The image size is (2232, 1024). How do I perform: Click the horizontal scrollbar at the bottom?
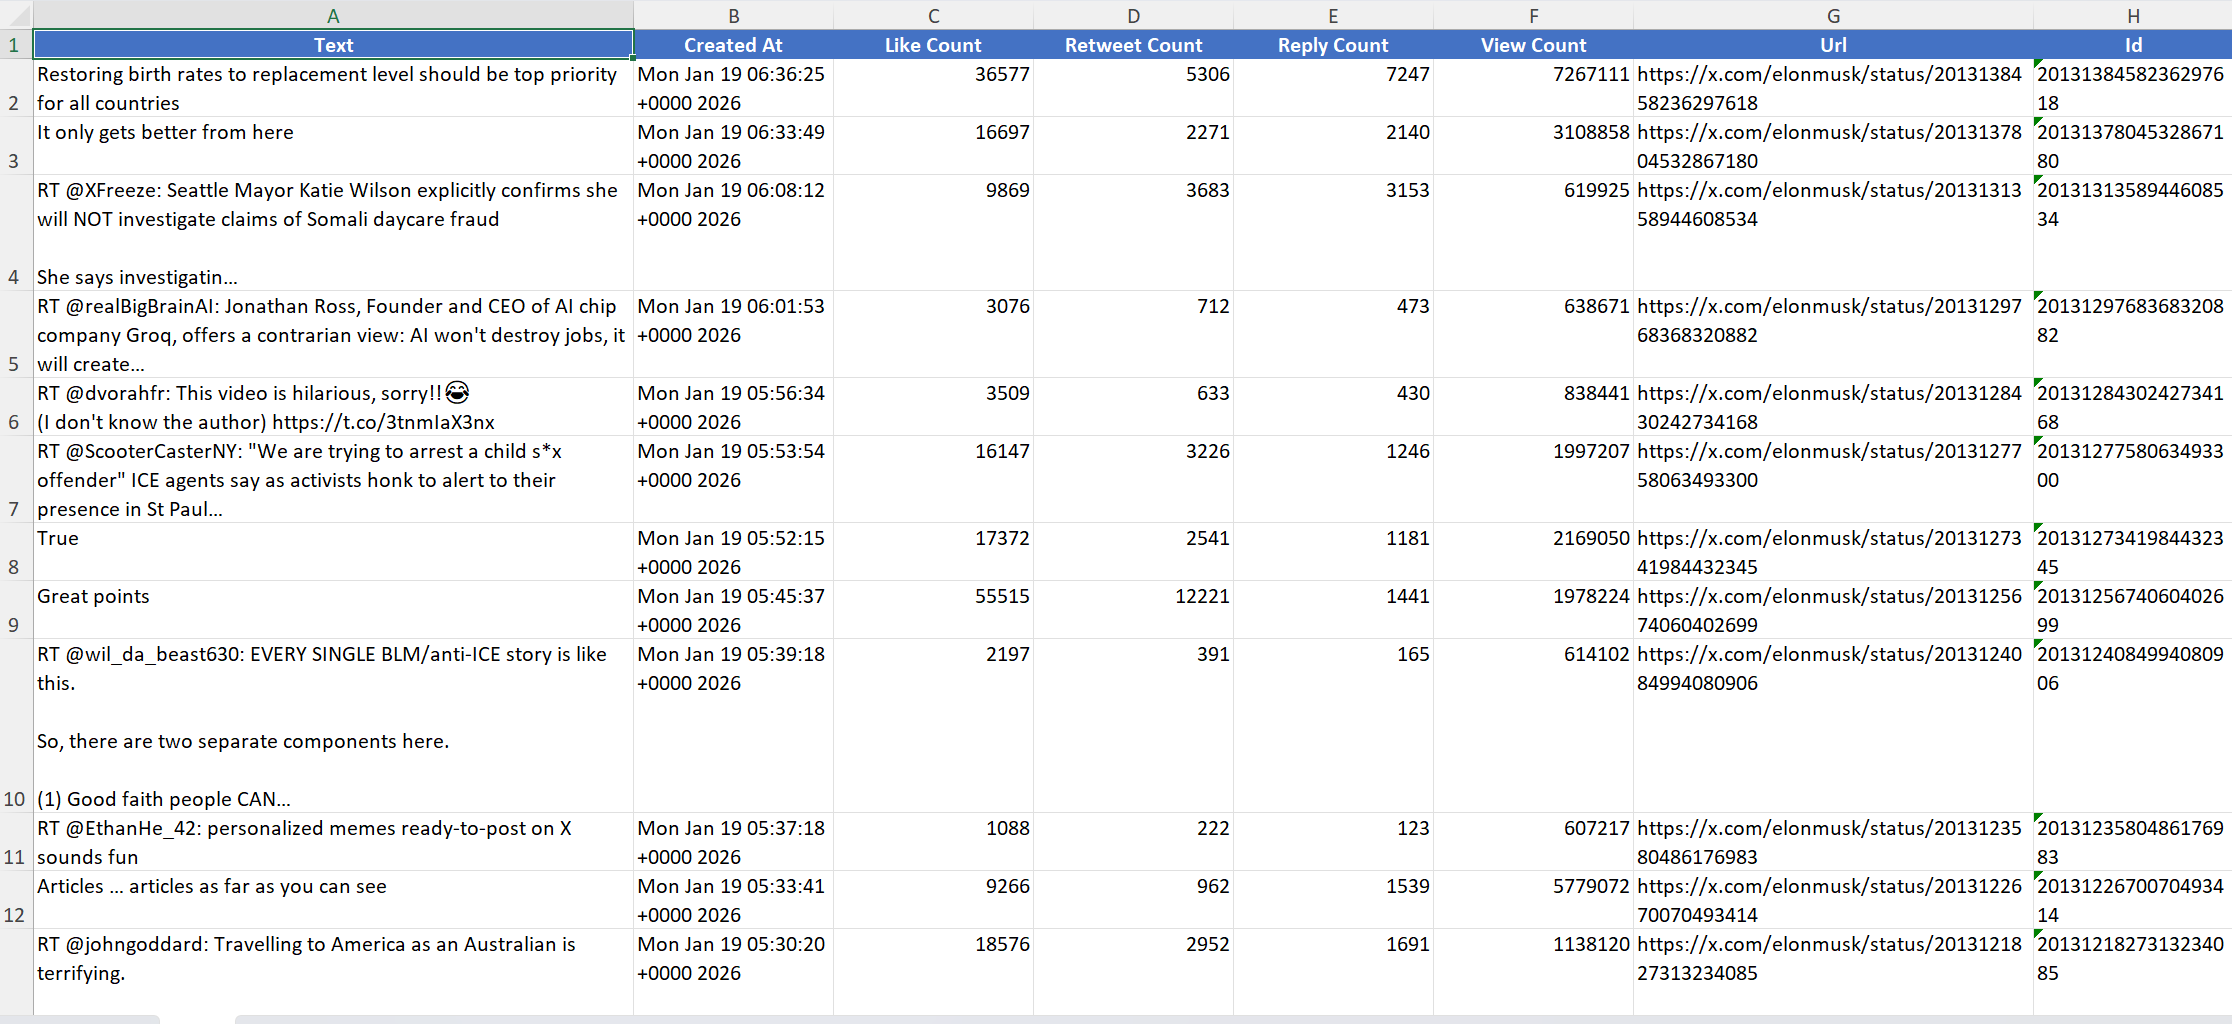pos(1200,1019)
